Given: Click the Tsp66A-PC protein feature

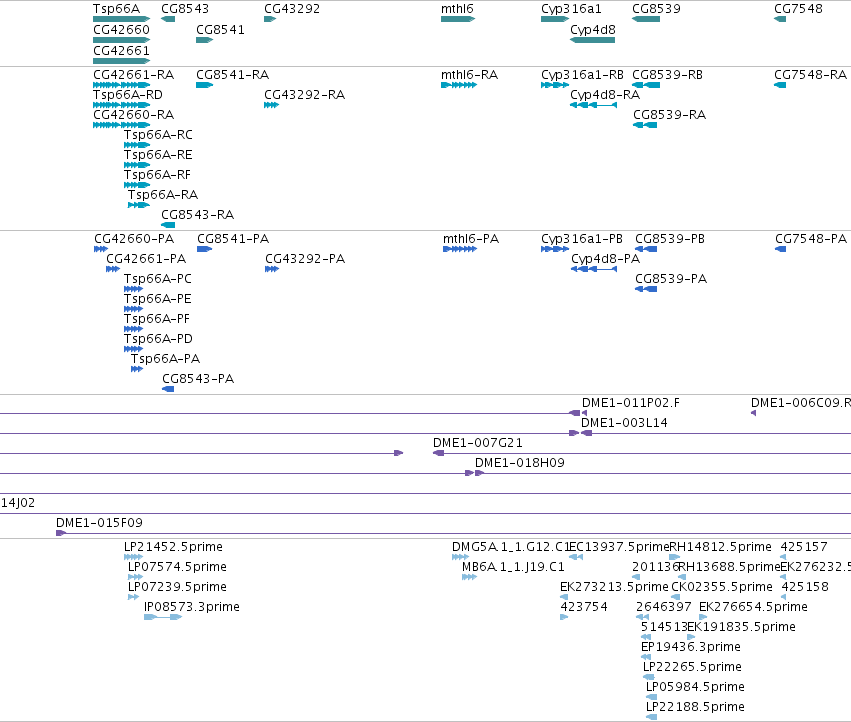Looking at the screenshot, I should 134,289.
